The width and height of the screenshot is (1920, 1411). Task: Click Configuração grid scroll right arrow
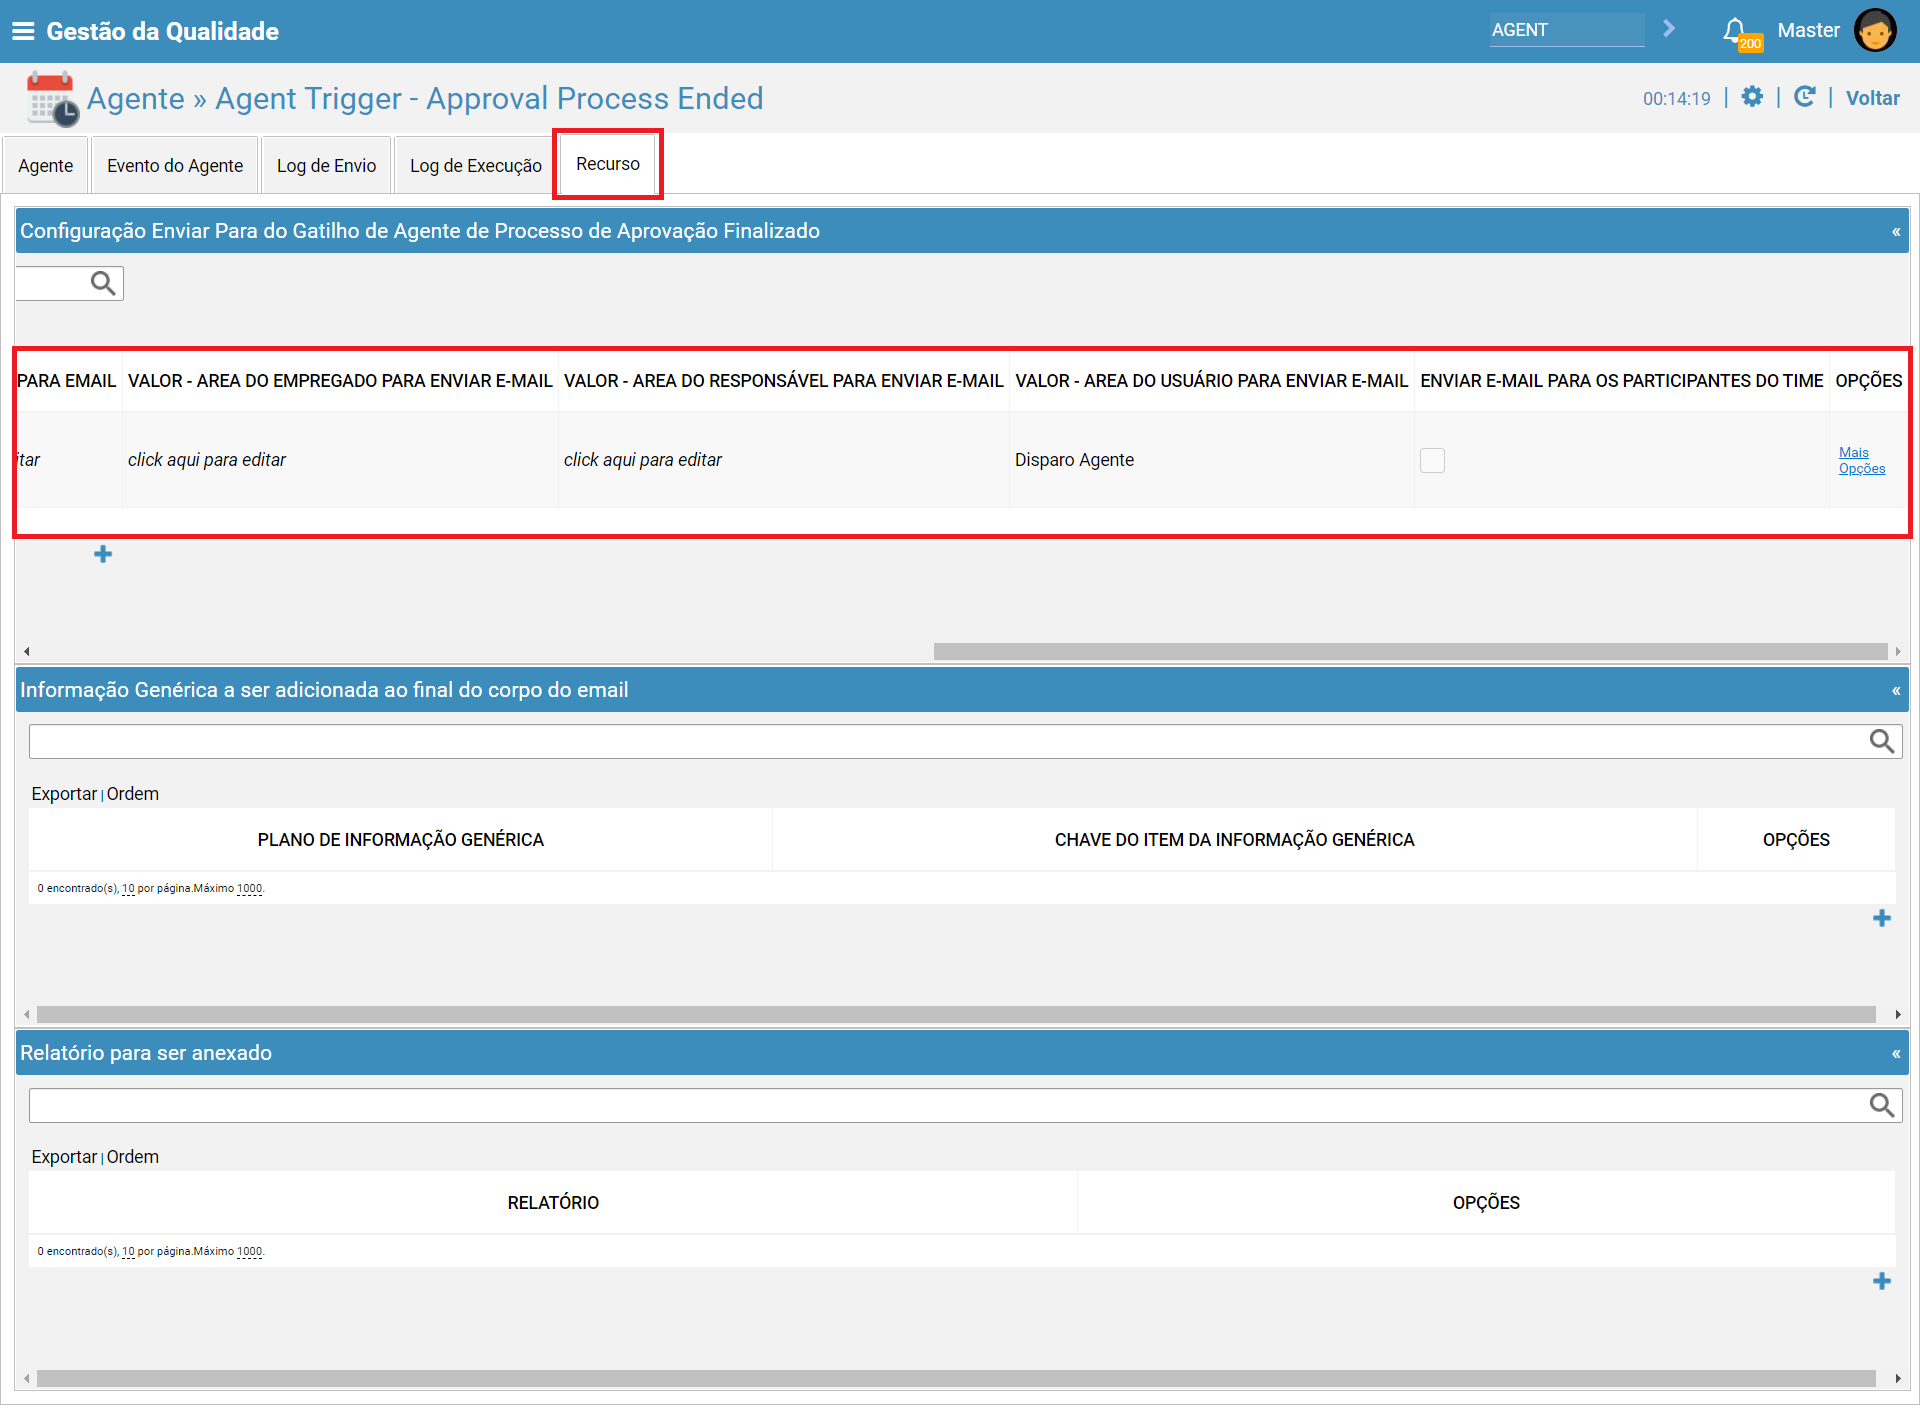[x=1897, y=652]
